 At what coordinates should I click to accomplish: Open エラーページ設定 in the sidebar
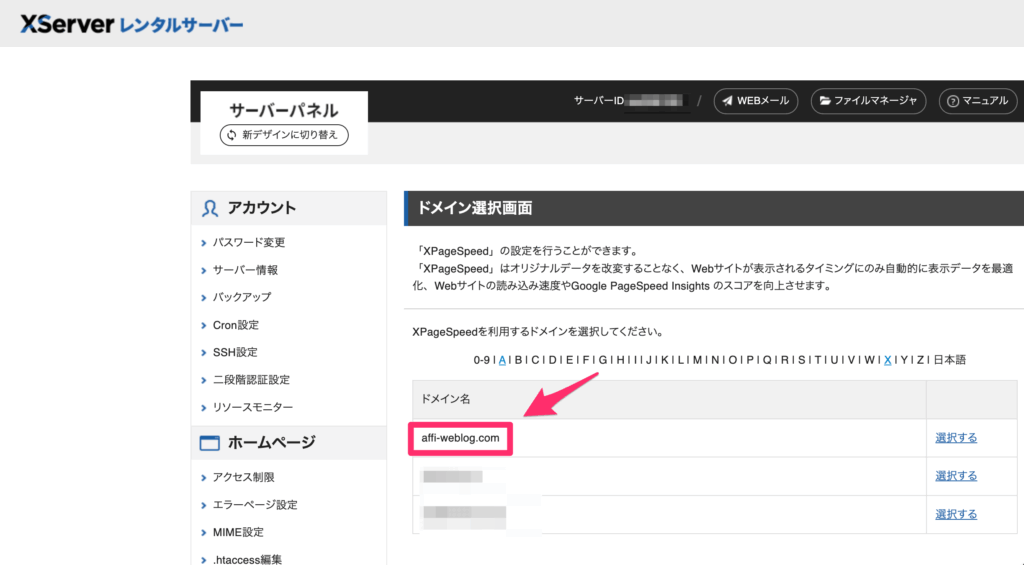point(255,505)
